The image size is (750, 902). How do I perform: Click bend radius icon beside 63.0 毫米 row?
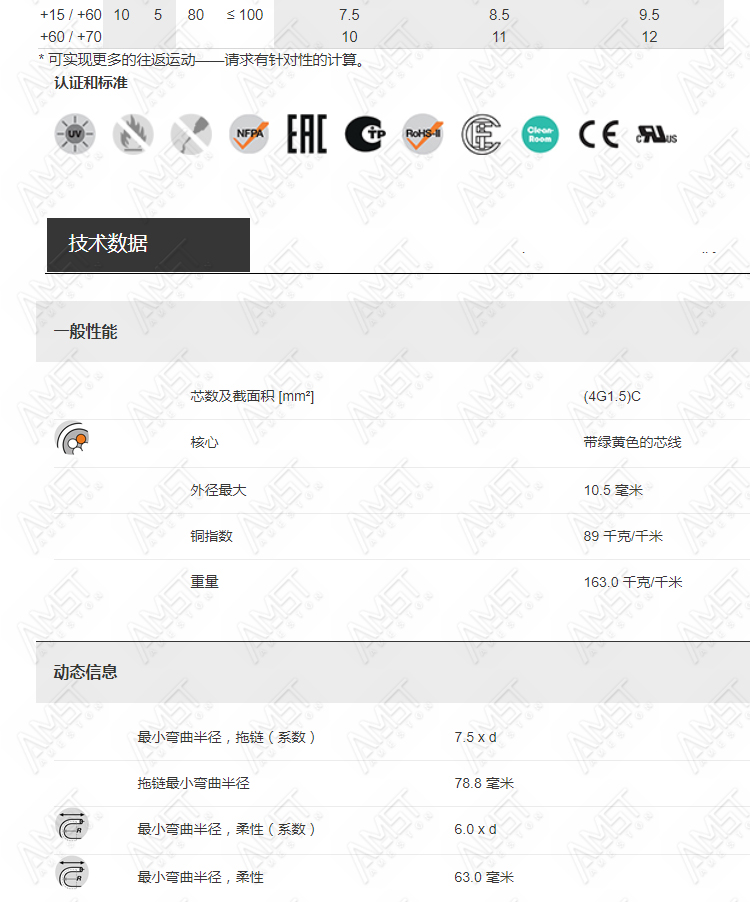72,873
